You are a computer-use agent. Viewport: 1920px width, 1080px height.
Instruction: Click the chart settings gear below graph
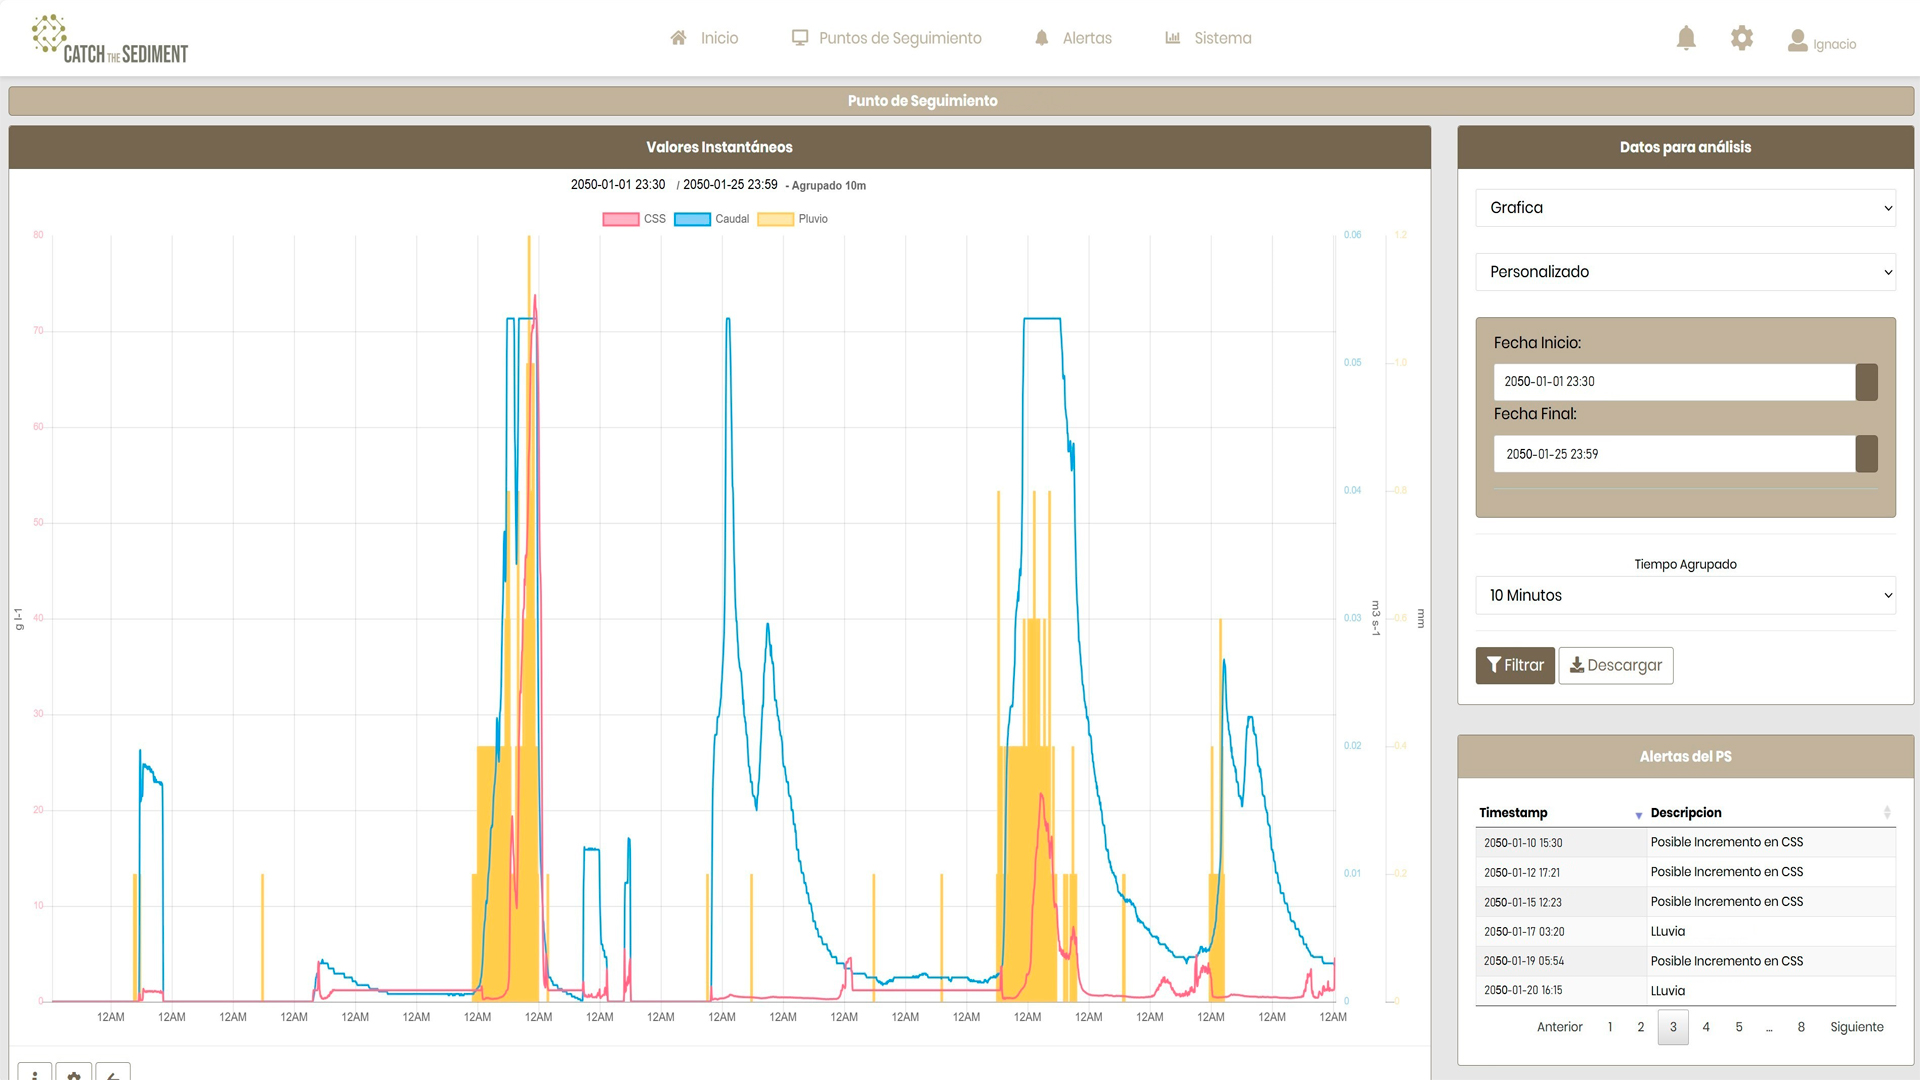[x=74, y=1072]
